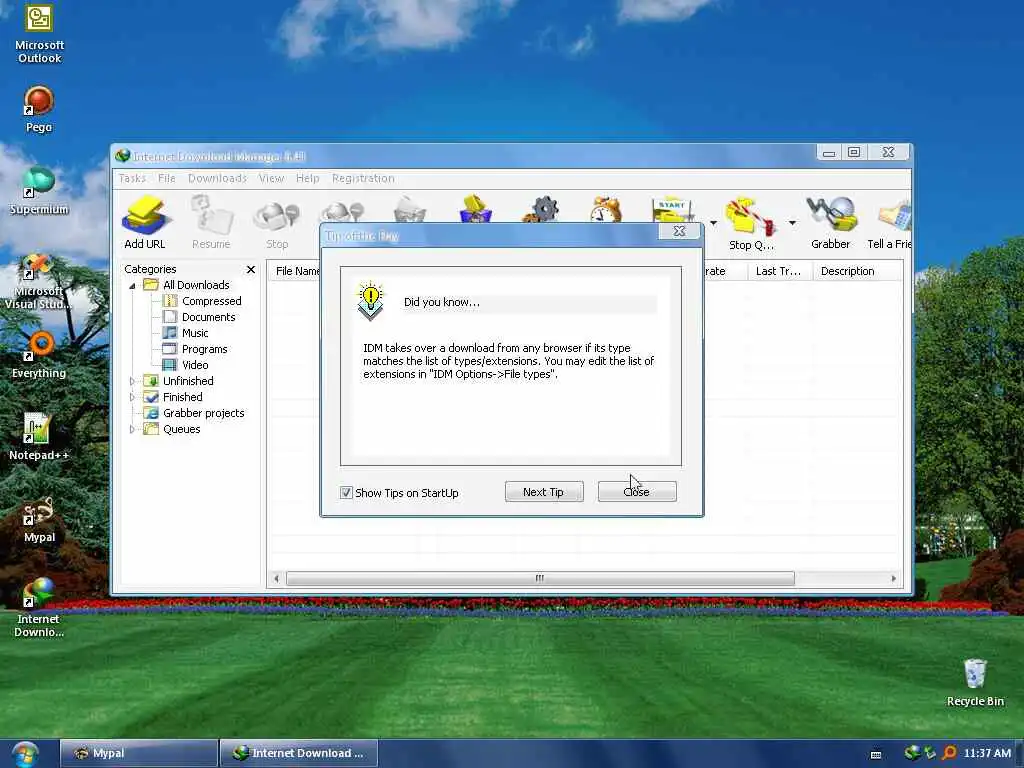Close the Tip of the Day dialog via X

point(679,231)
